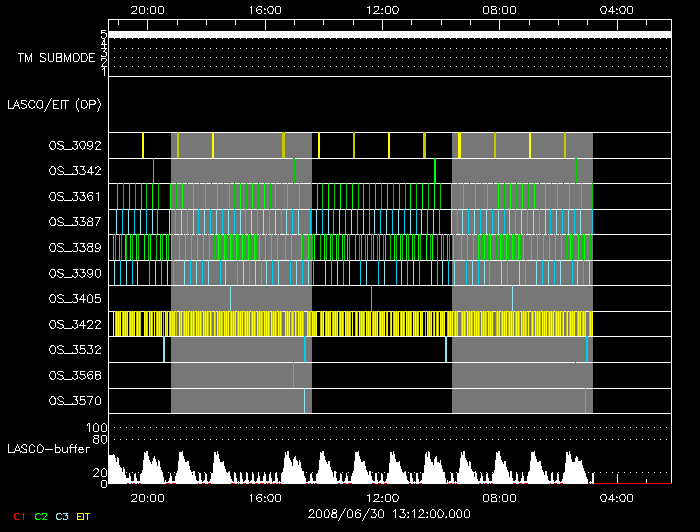The image size is (700, 532).
Task: Click the red C1 legend entry
Action: (x=14, y=516)
